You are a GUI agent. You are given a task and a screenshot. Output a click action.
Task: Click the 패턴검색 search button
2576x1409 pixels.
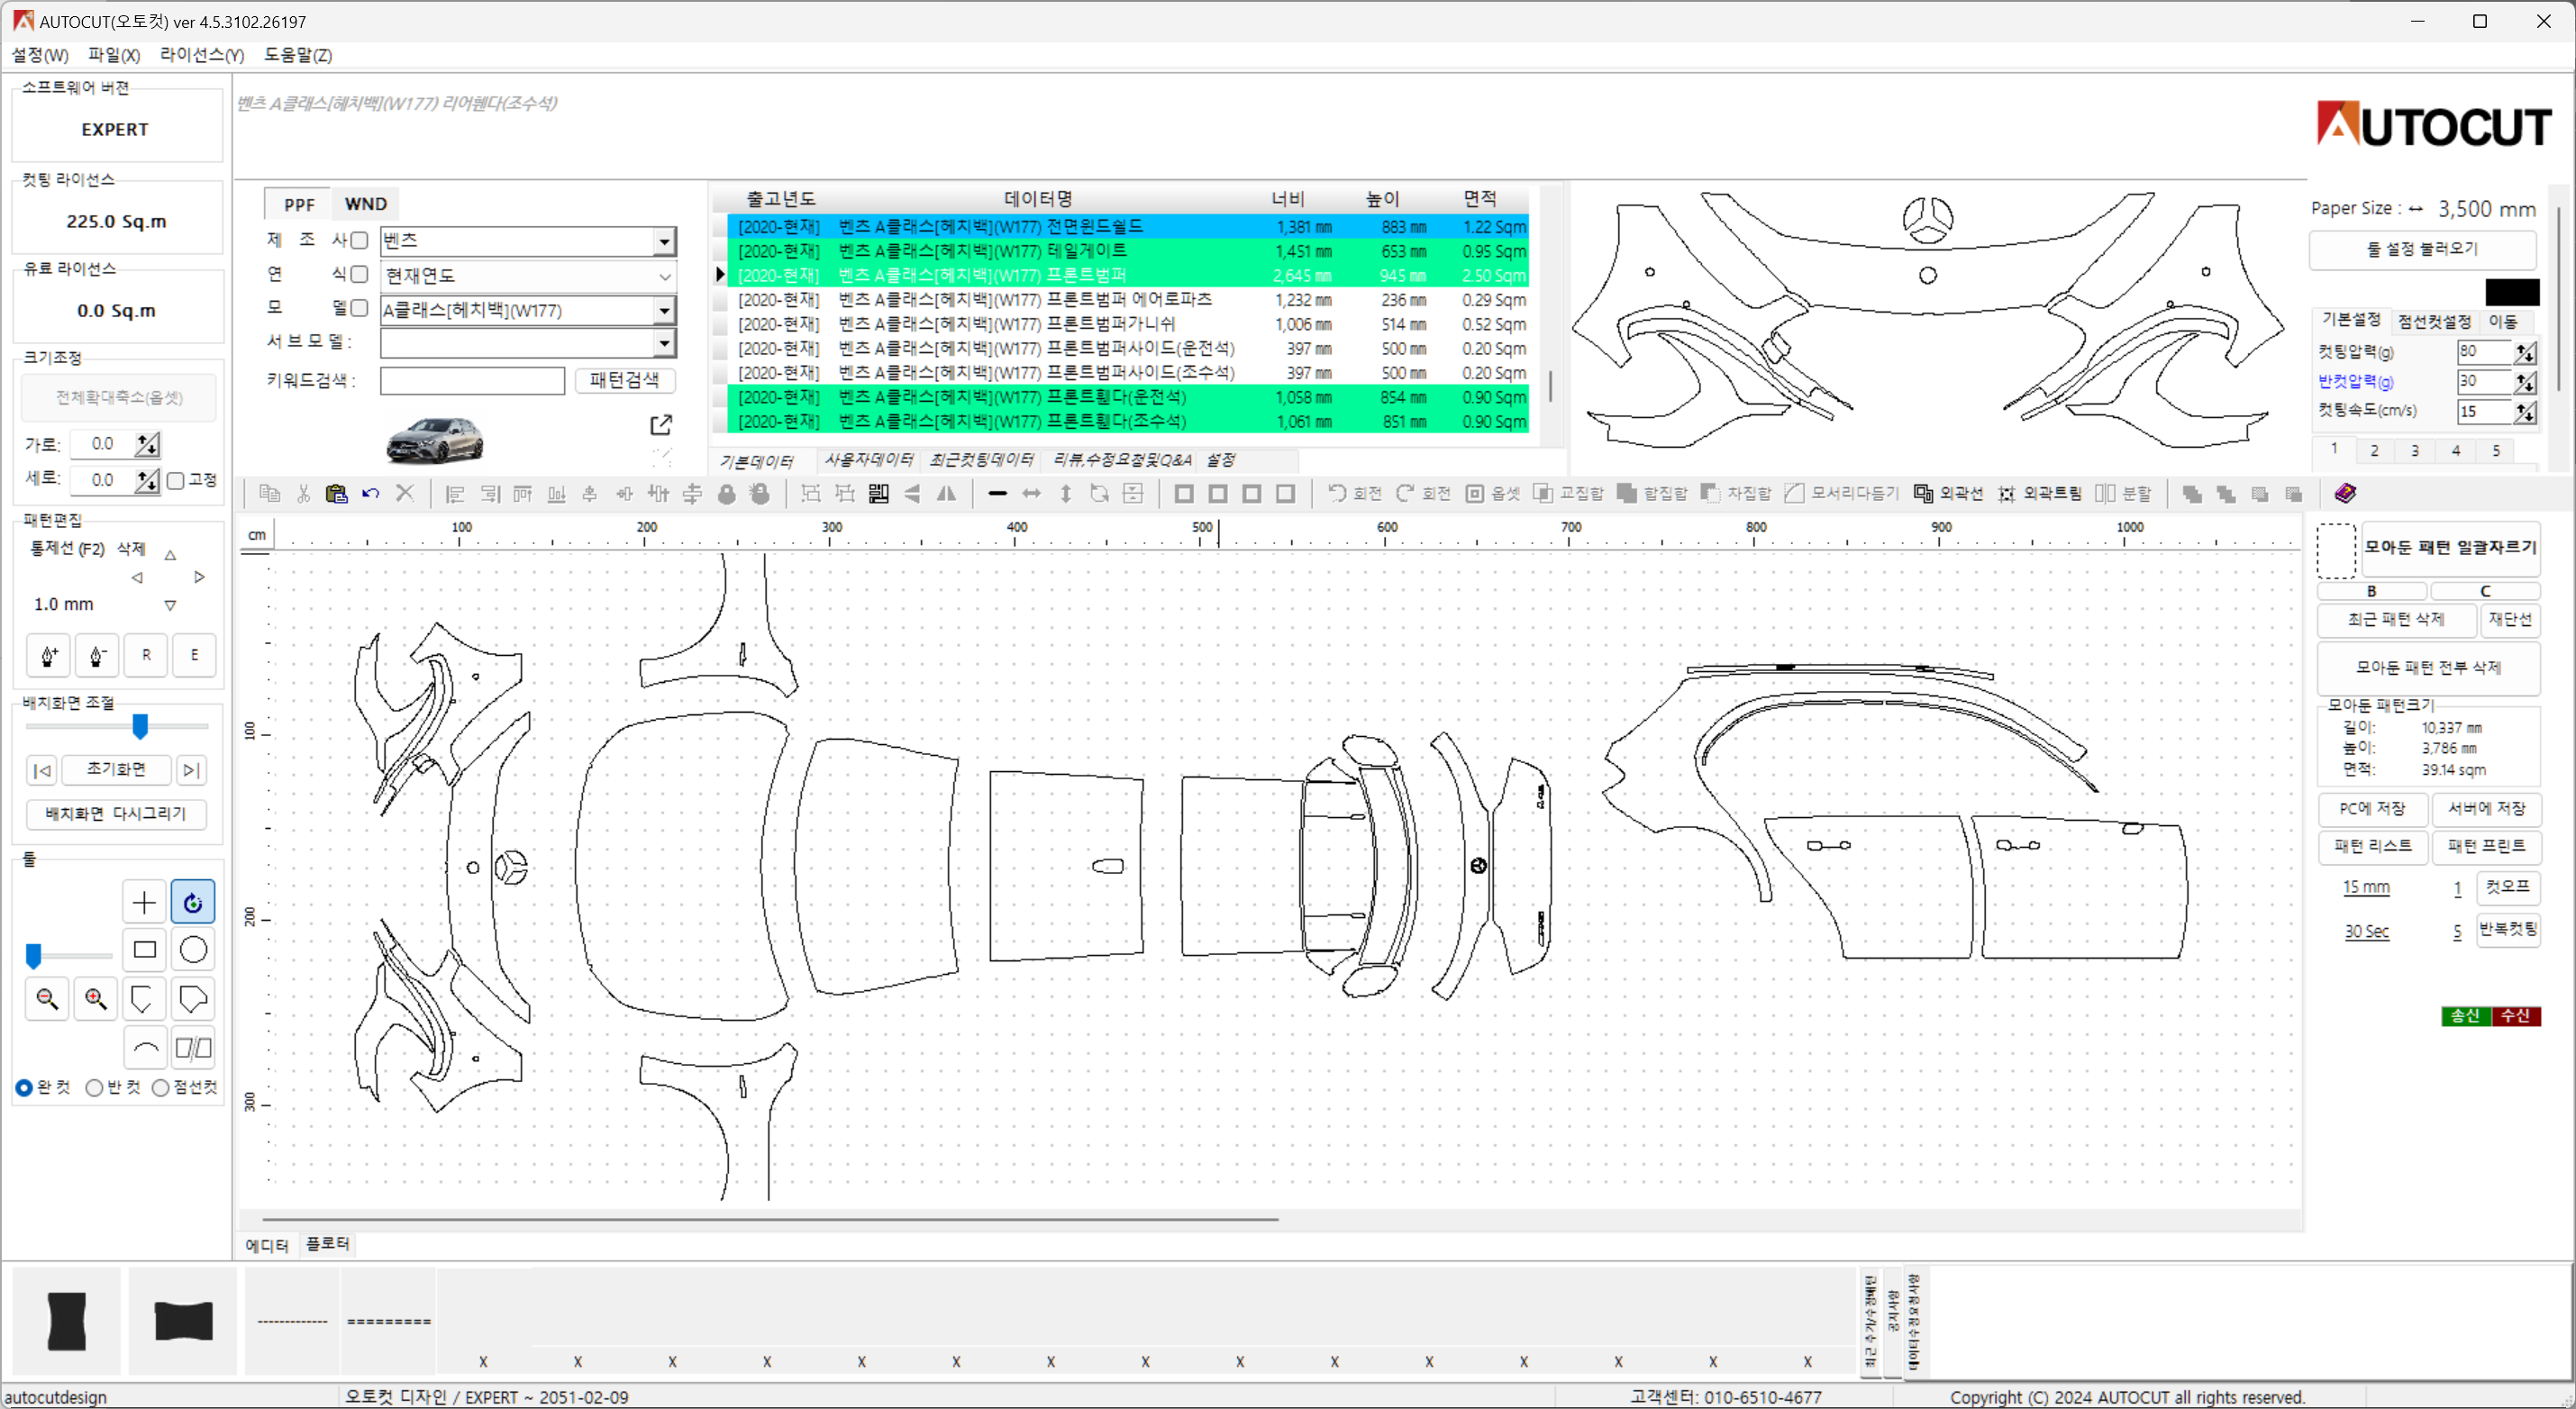[624, 380]
